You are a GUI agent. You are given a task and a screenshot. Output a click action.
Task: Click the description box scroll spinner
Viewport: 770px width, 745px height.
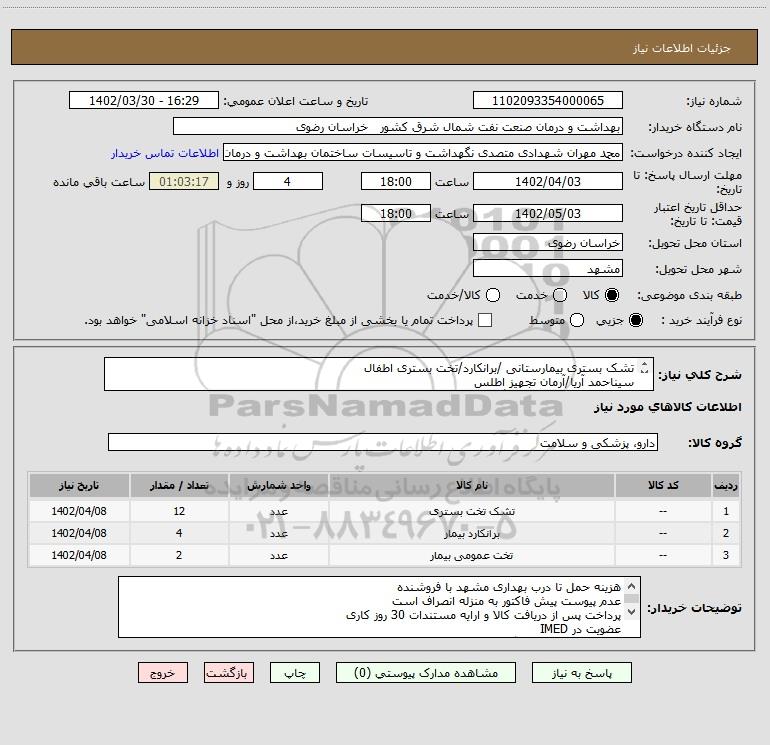(x=645, y=367)
